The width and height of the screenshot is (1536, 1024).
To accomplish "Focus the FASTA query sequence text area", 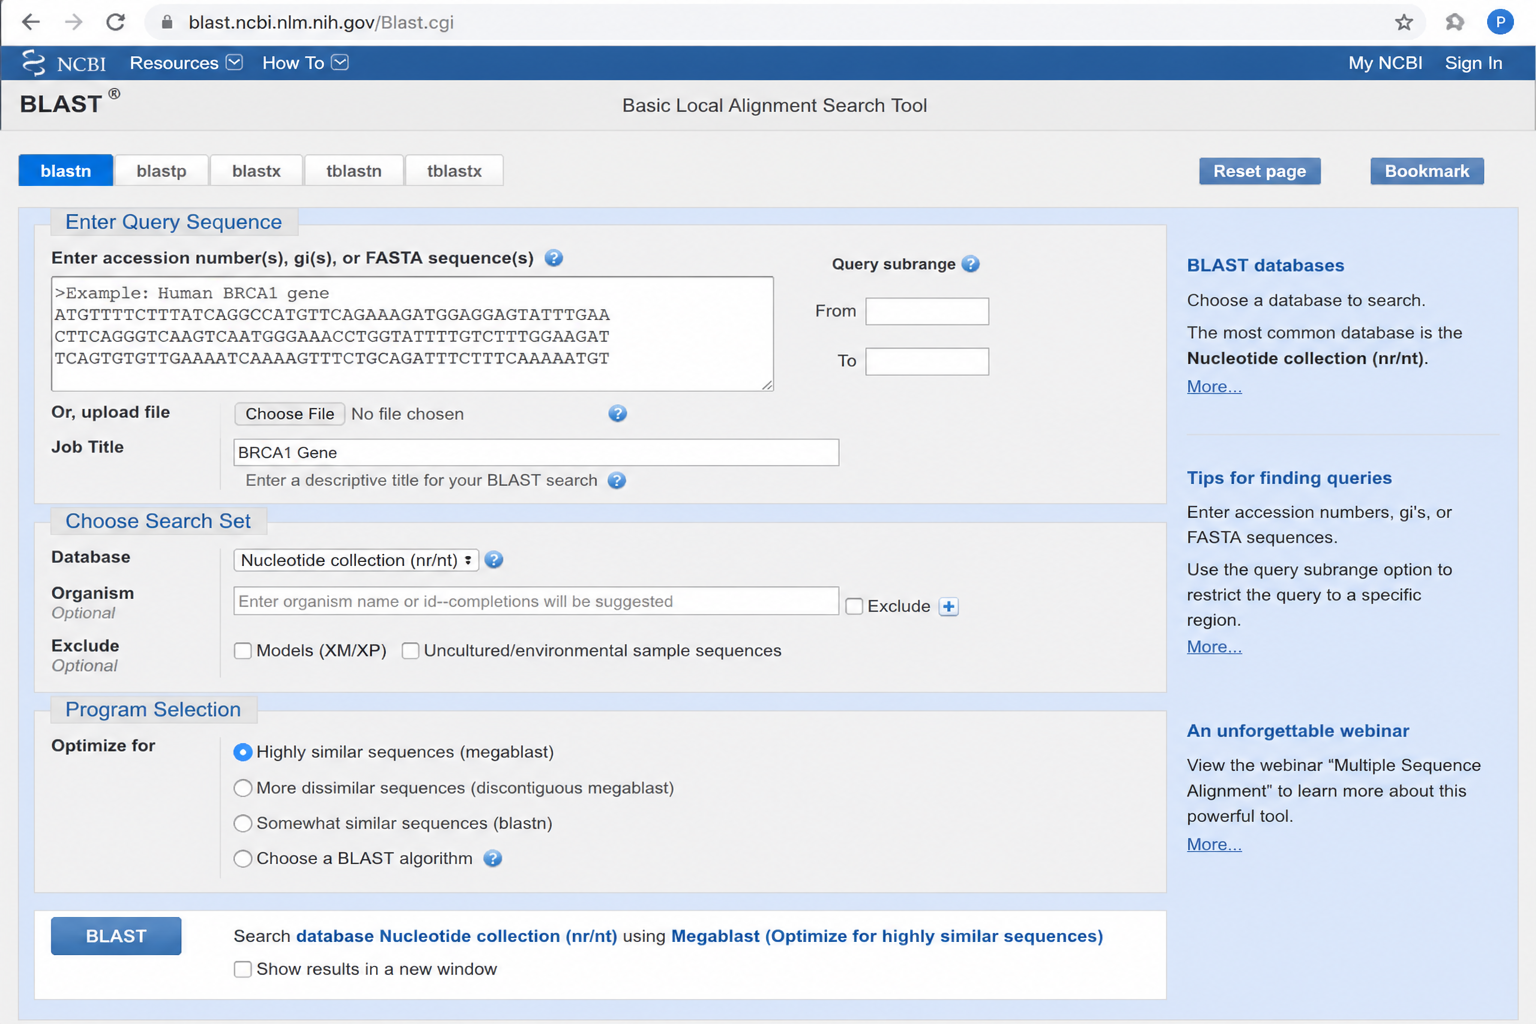I will coord(412,334).
